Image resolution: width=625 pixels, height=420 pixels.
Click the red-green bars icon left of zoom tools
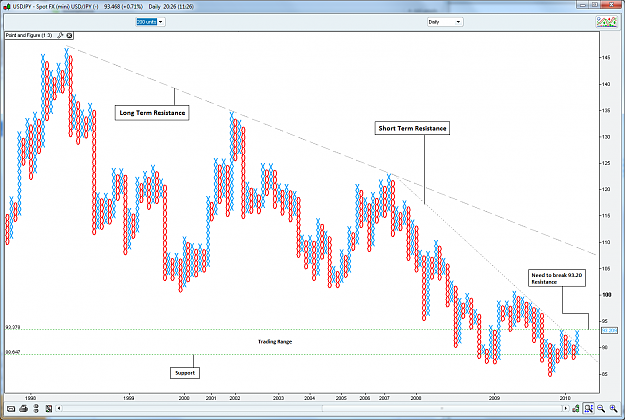(576, 408)
